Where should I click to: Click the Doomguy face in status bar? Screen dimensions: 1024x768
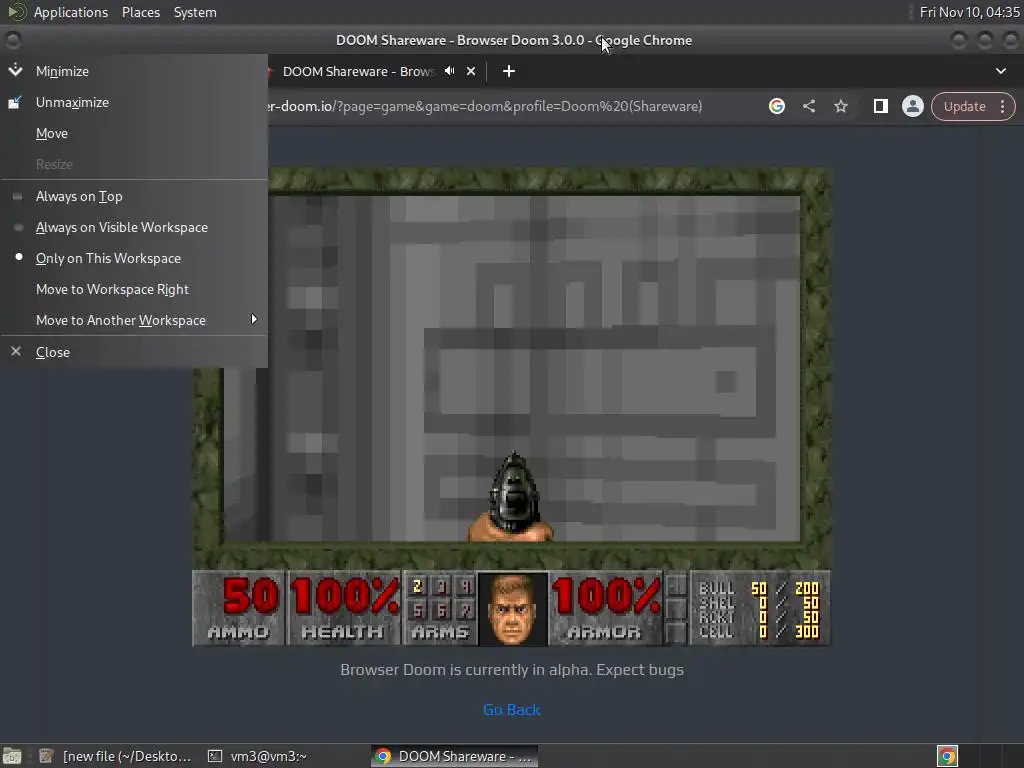[x=513, y=609]
